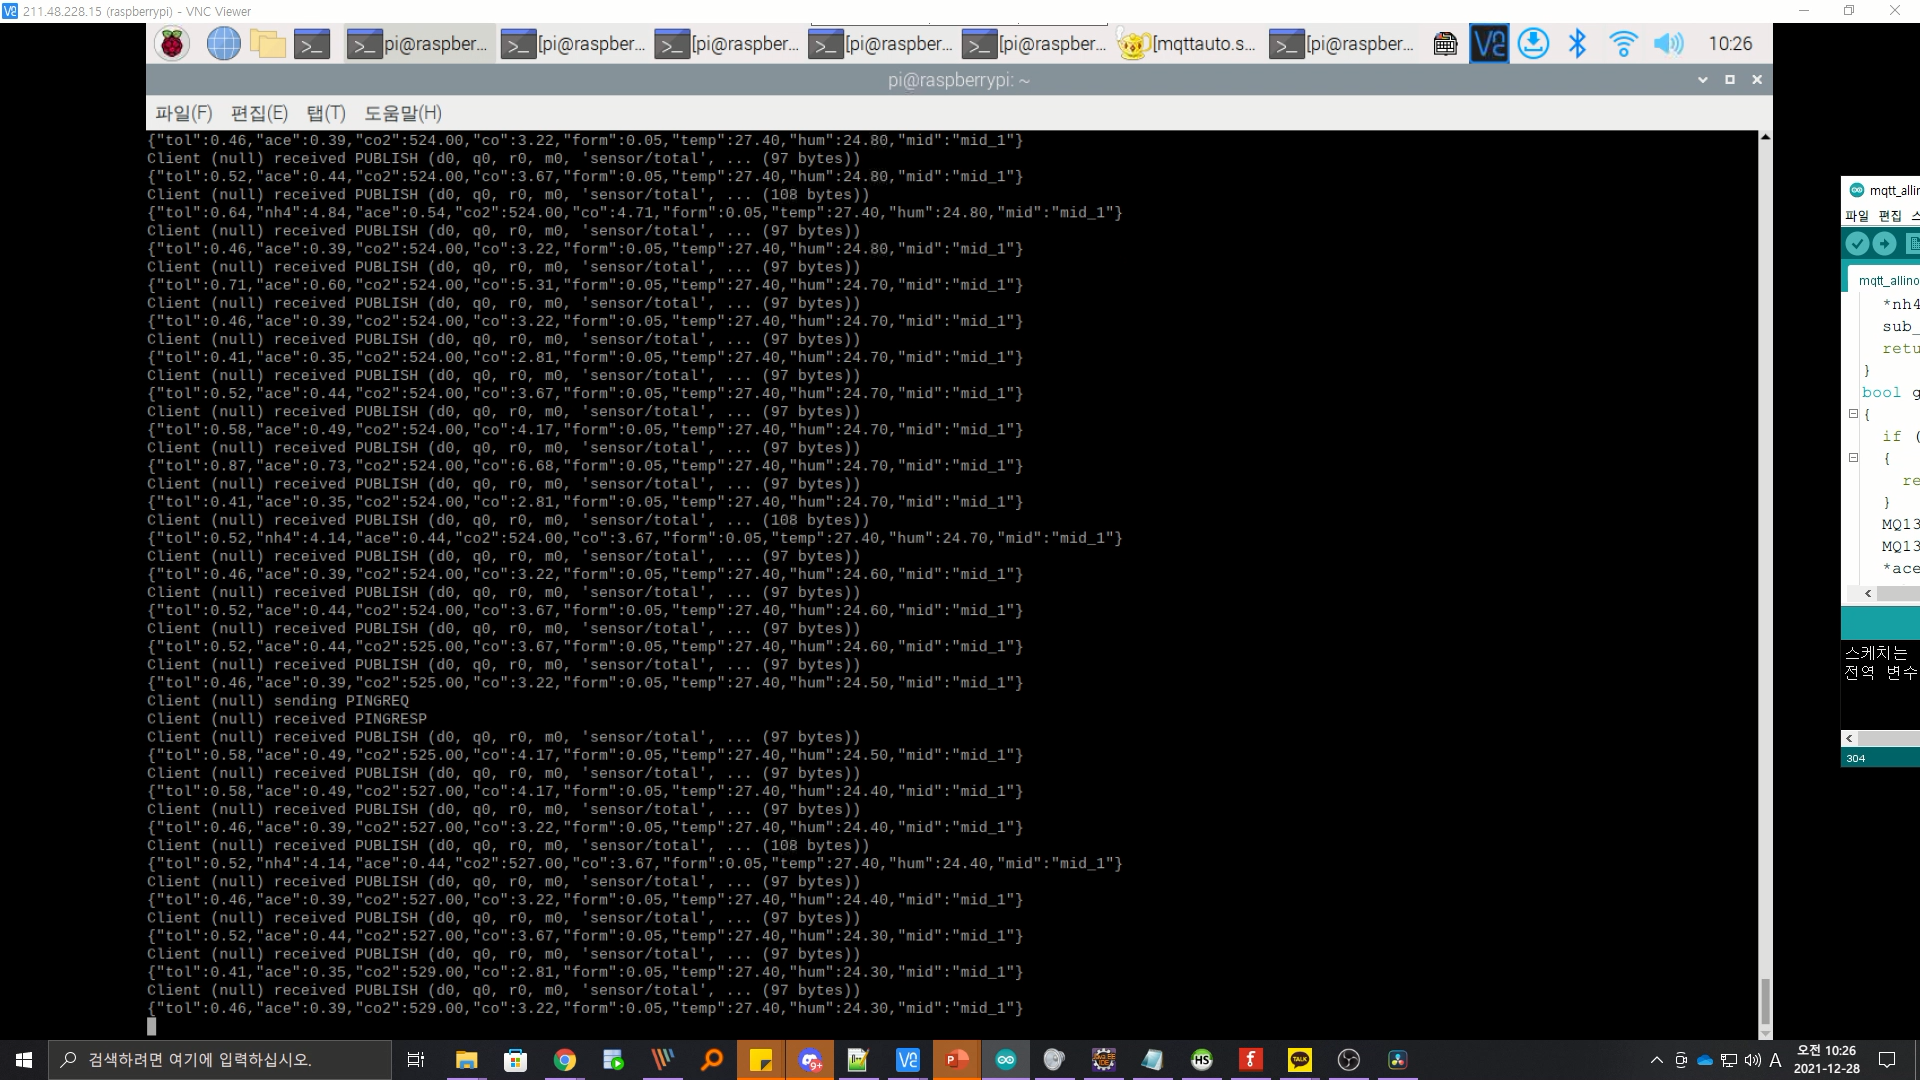Image resolution: width=1920 pixels, height=1080 pixels.
Task: Open Windows clock 오전 10:26 calendar
Action: point(1826,1060)
